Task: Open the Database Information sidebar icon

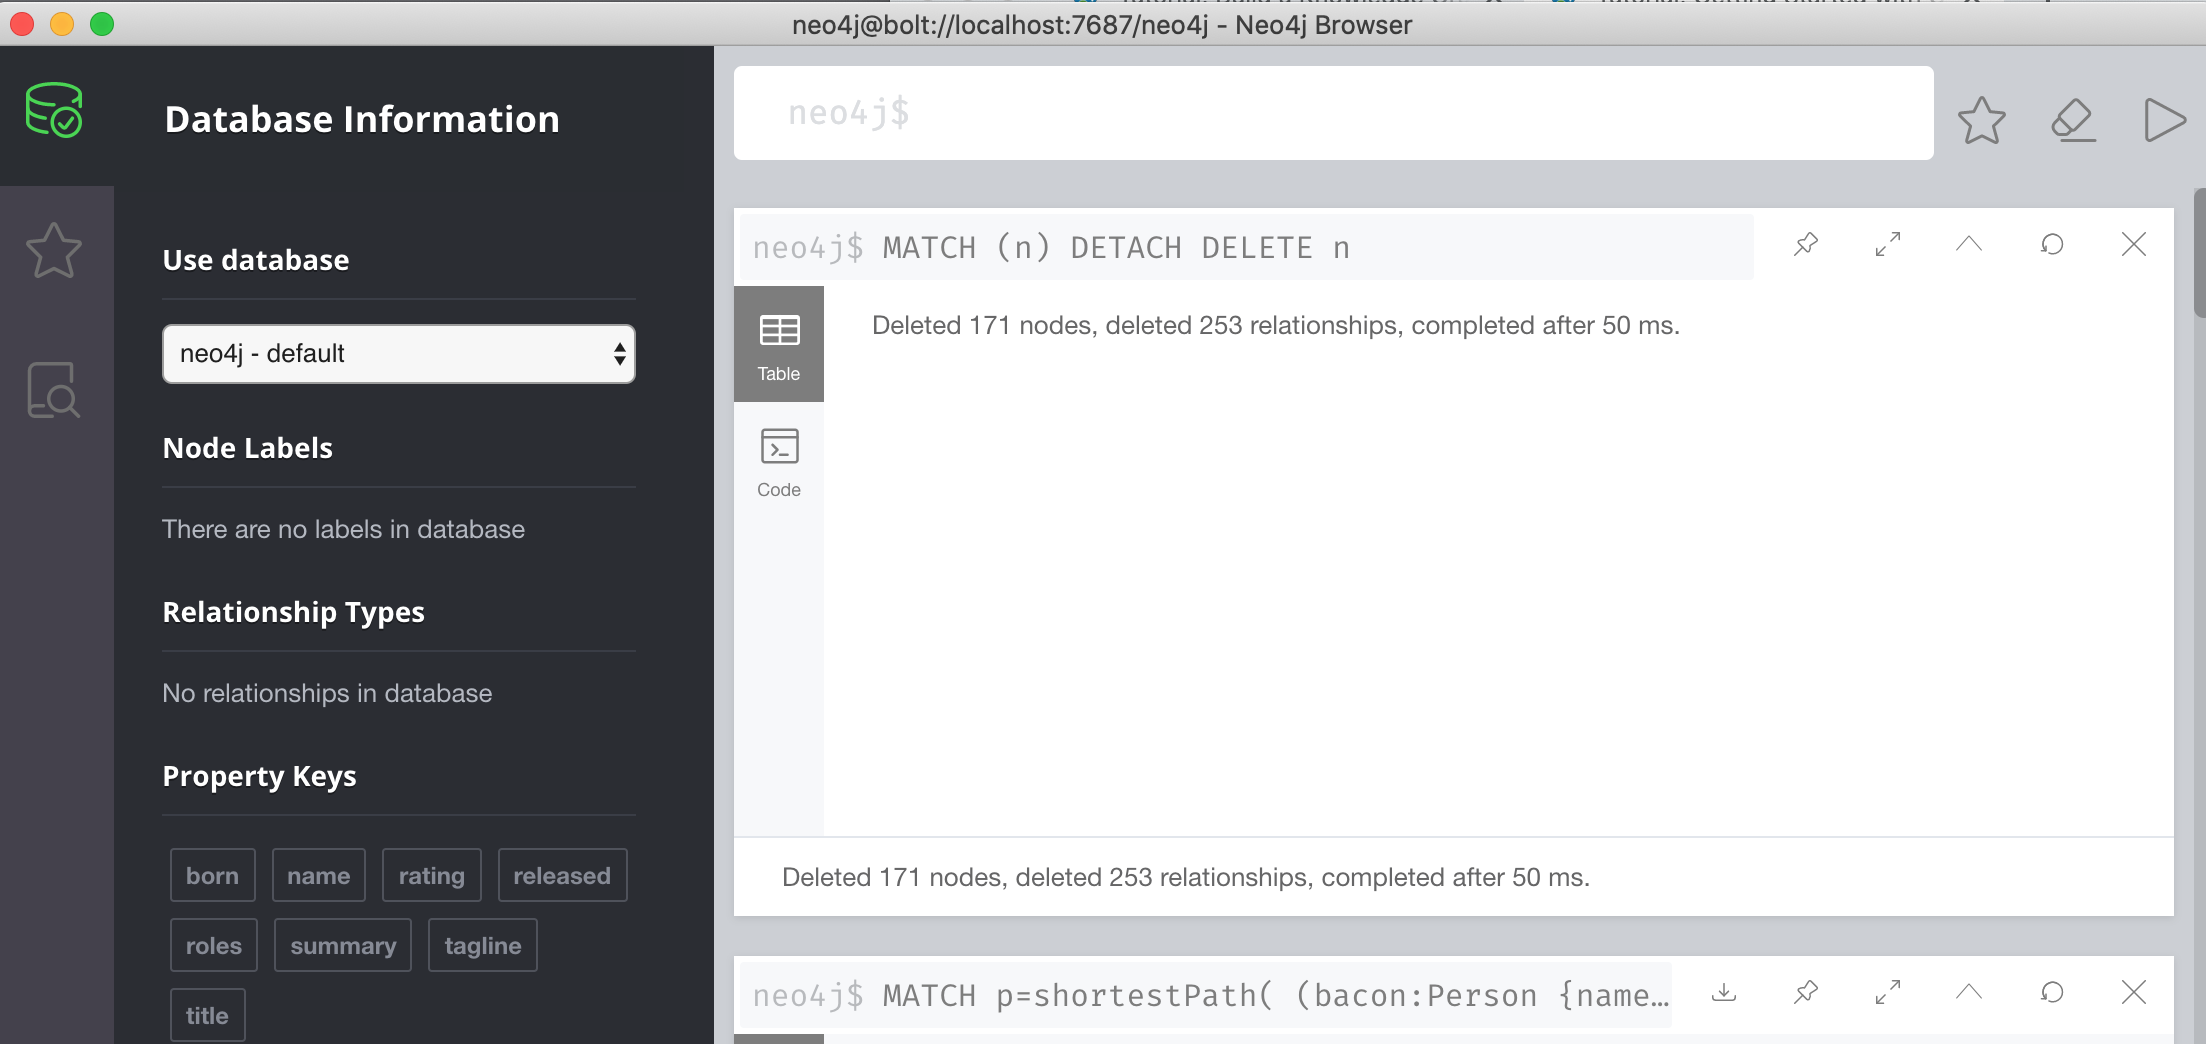Action: (x=54, y=110)
